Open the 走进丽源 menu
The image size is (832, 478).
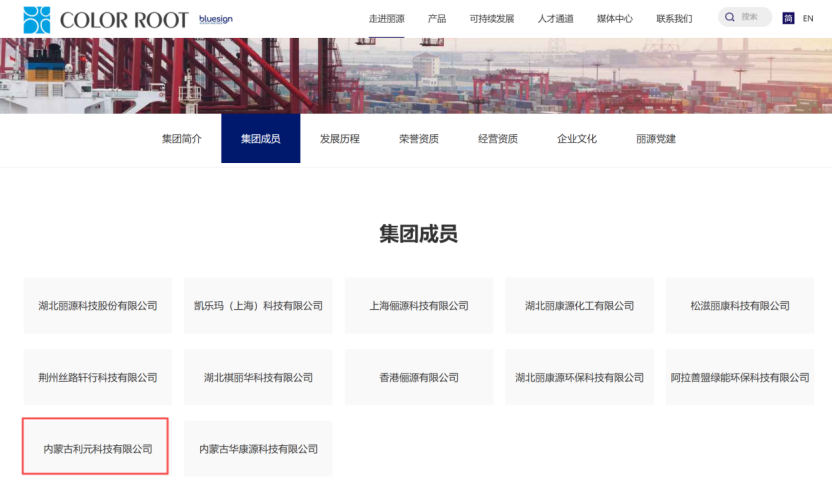386,18
